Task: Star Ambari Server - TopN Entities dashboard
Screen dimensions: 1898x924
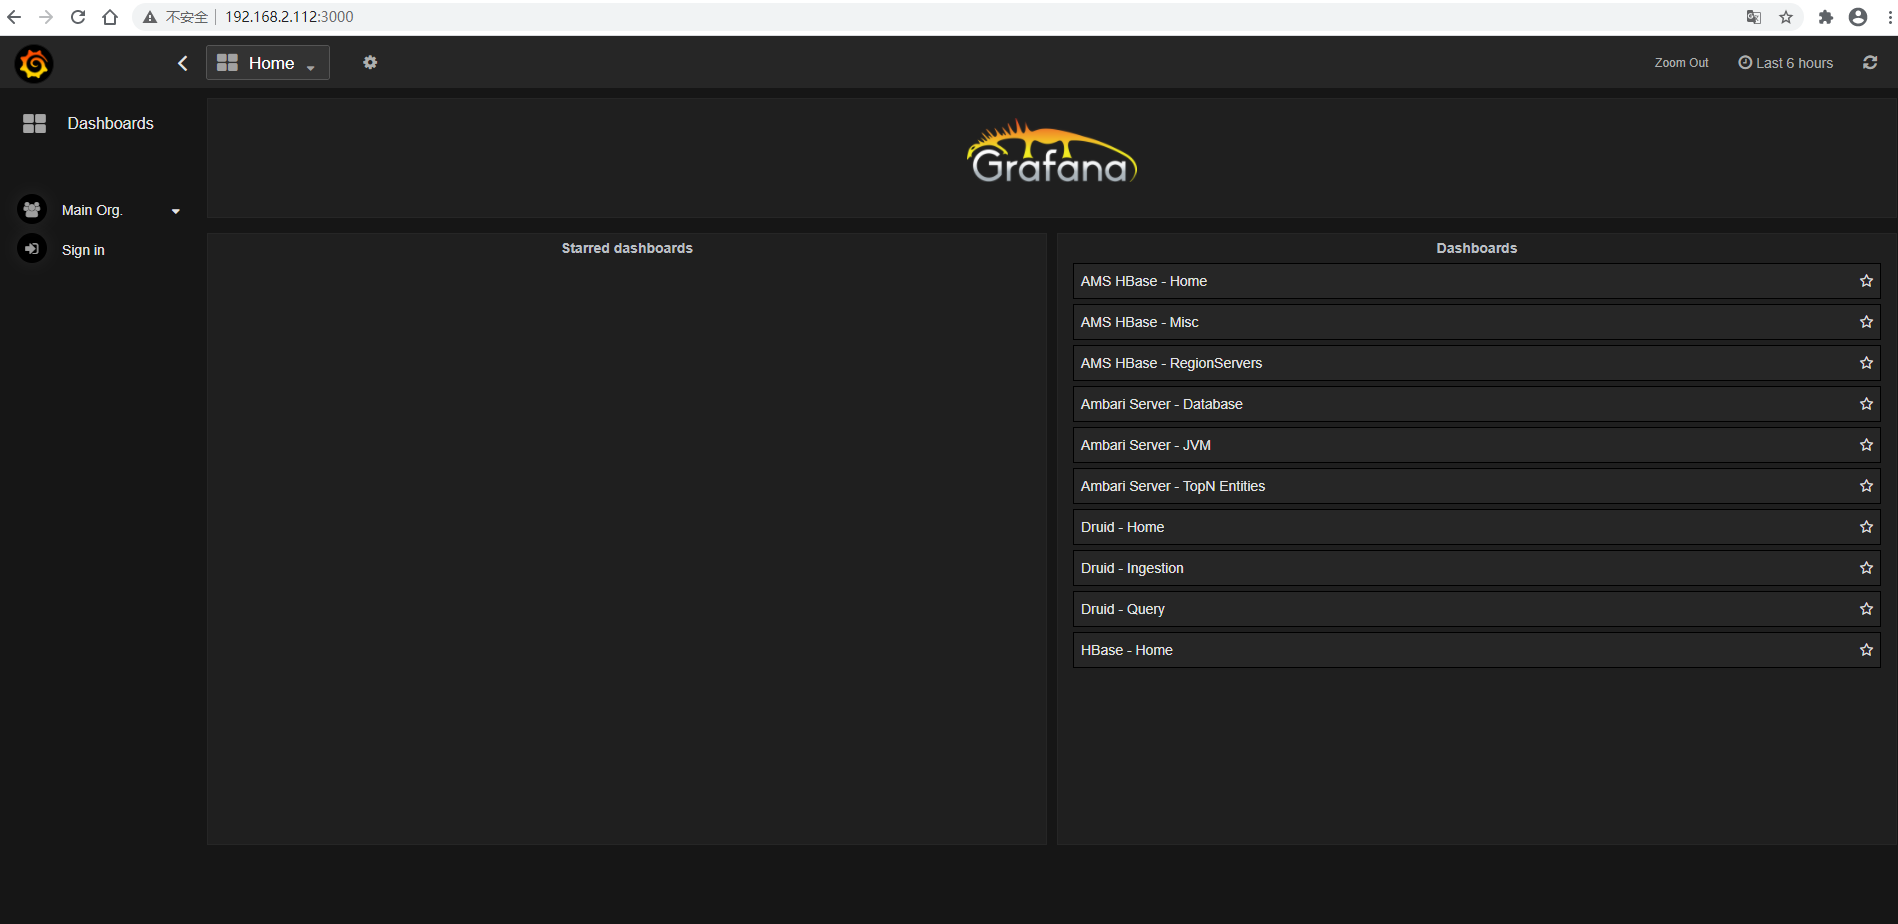Action: click(x=1866, y=486)
